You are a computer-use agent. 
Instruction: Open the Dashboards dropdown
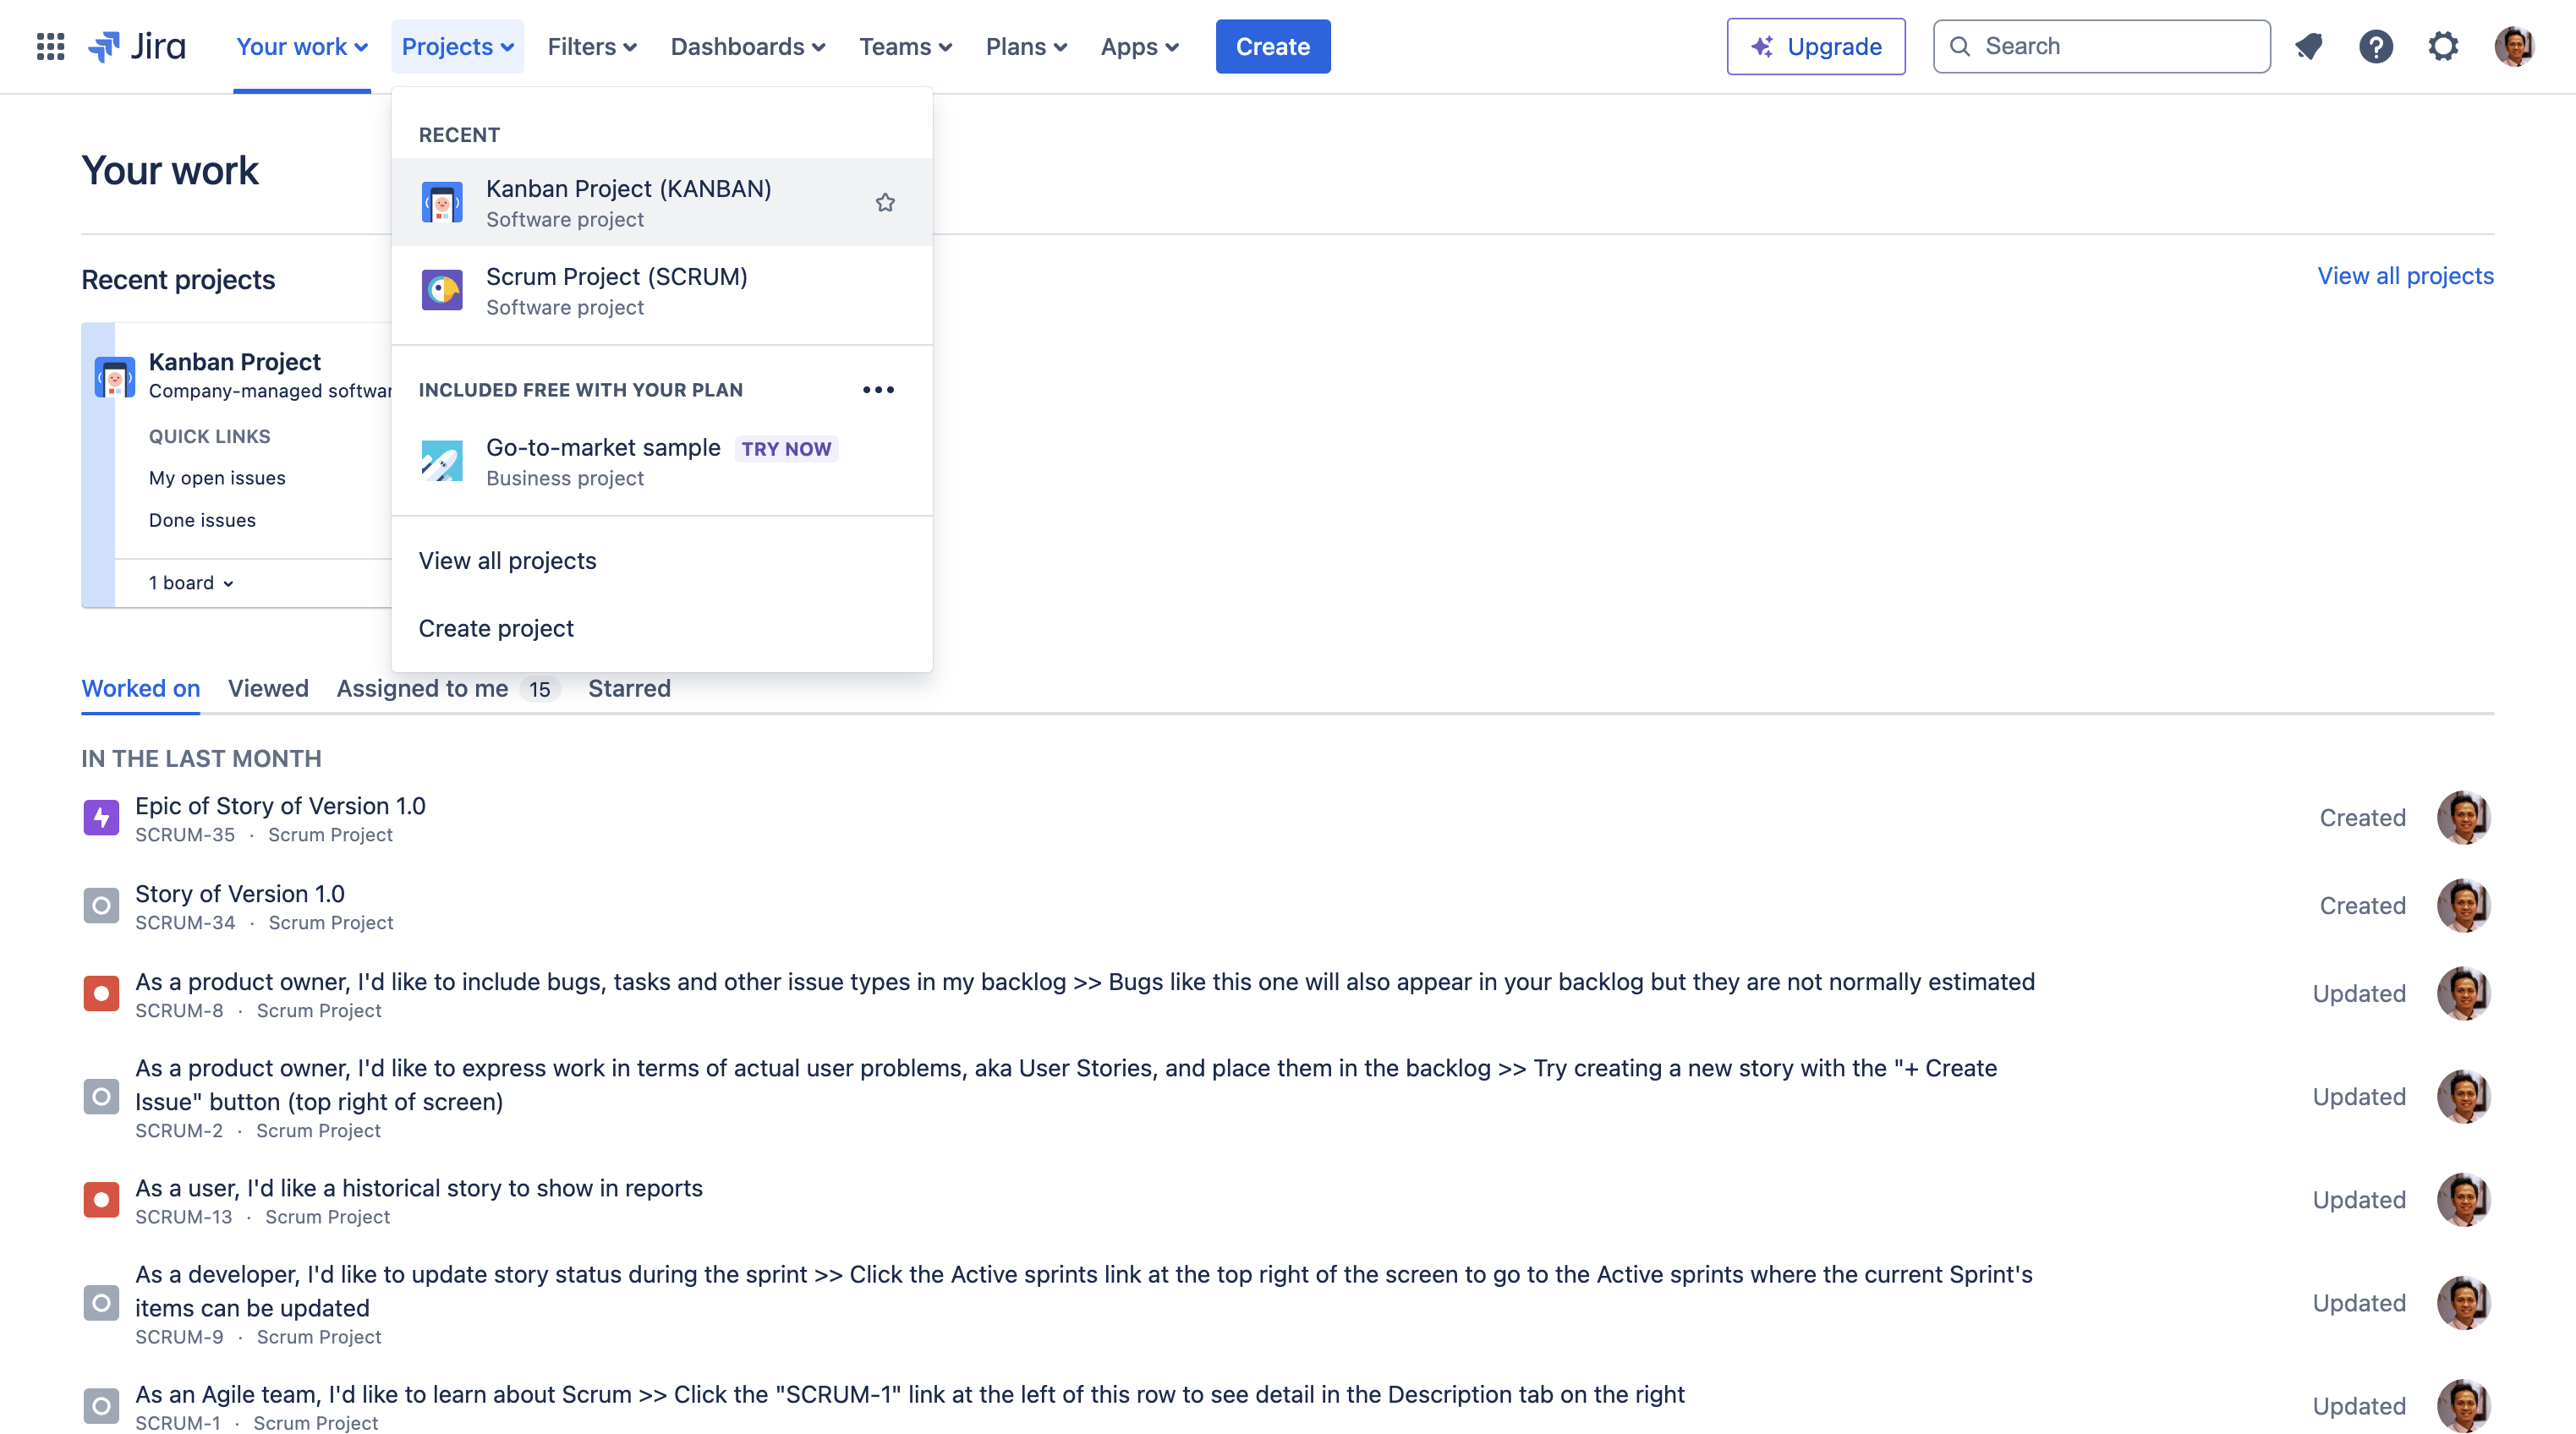click(748, 46)
